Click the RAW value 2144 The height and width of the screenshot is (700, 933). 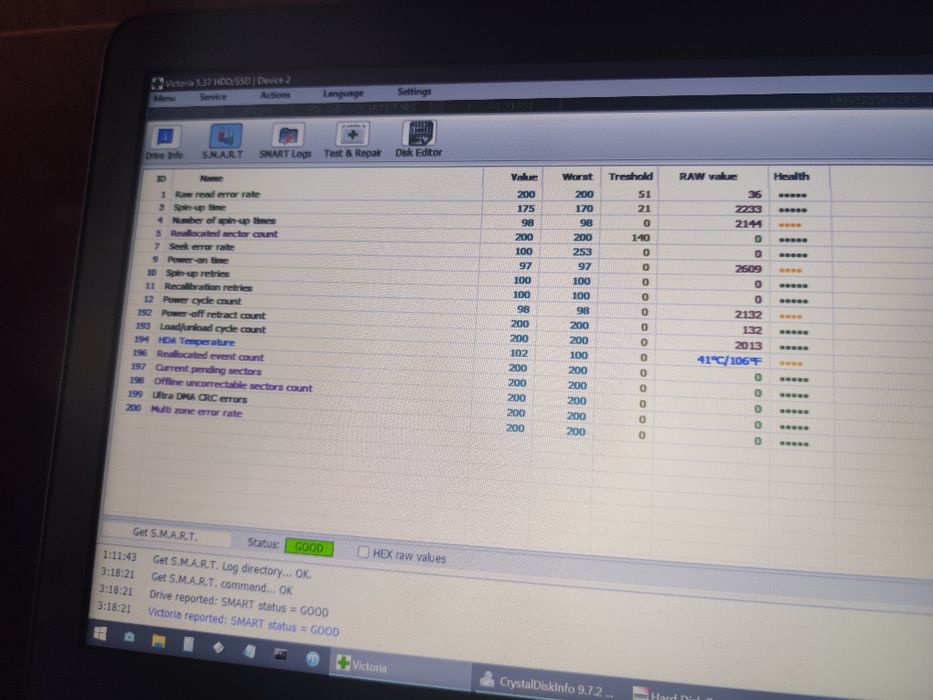tap(748, 223)
